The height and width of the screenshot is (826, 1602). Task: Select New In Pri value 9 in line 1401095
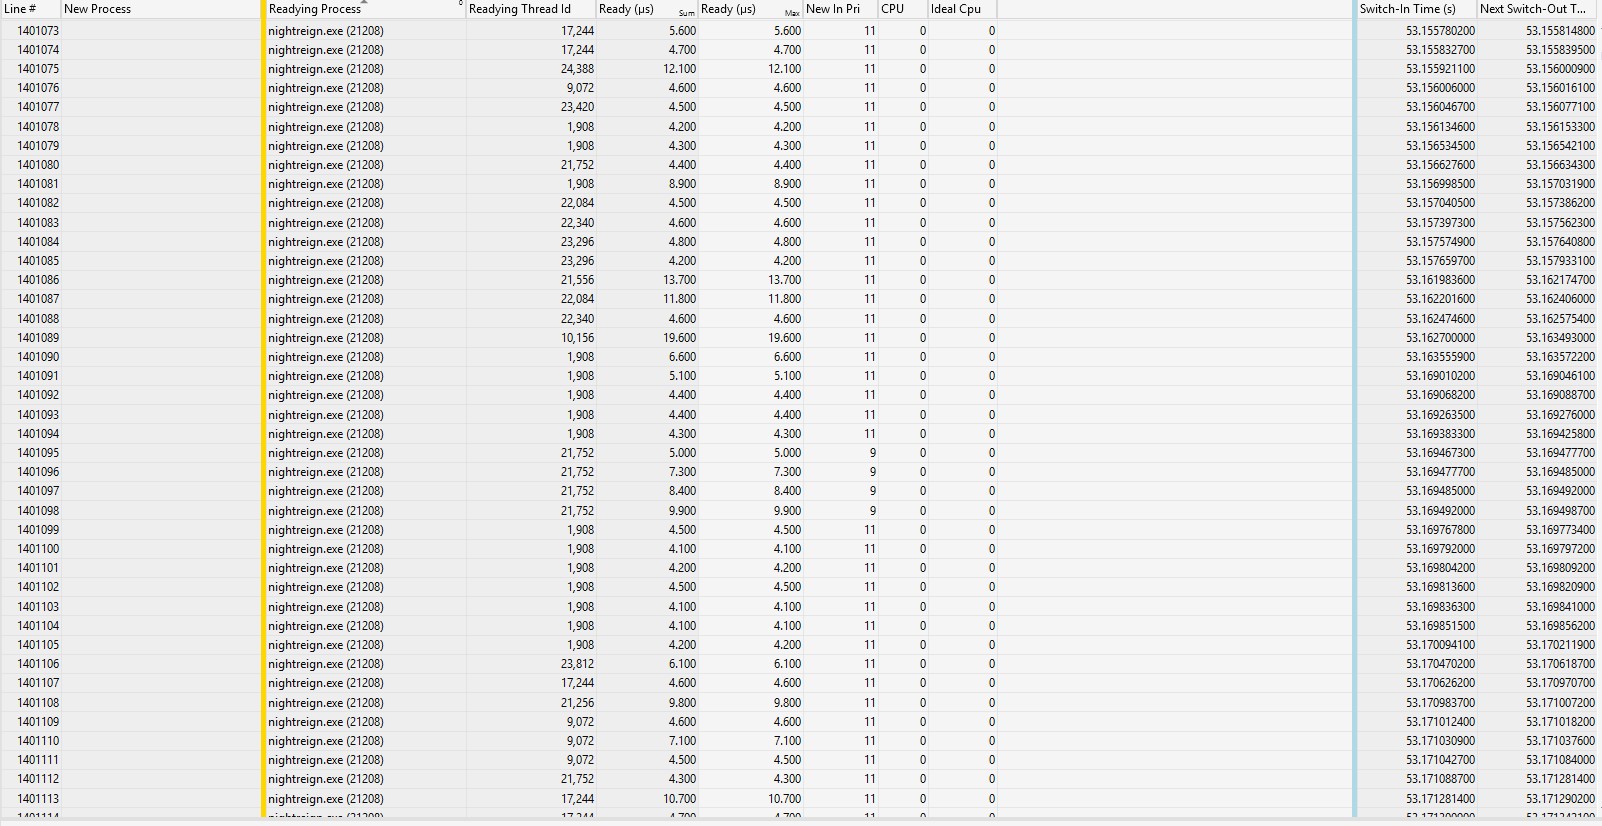tap(873, 453)
